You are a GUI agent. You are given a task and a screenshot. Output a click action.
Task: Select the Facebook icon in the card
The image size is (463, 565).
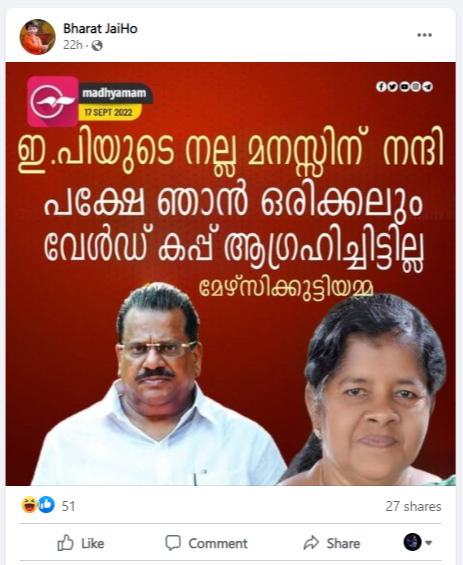(x=380, y=86)
